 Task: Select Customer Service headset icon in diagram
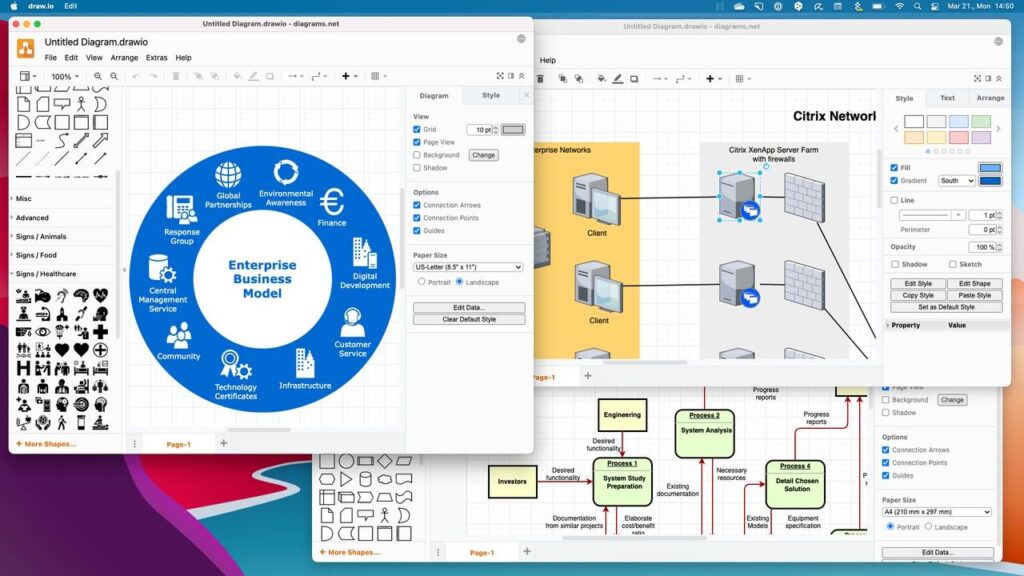[352, 323]
